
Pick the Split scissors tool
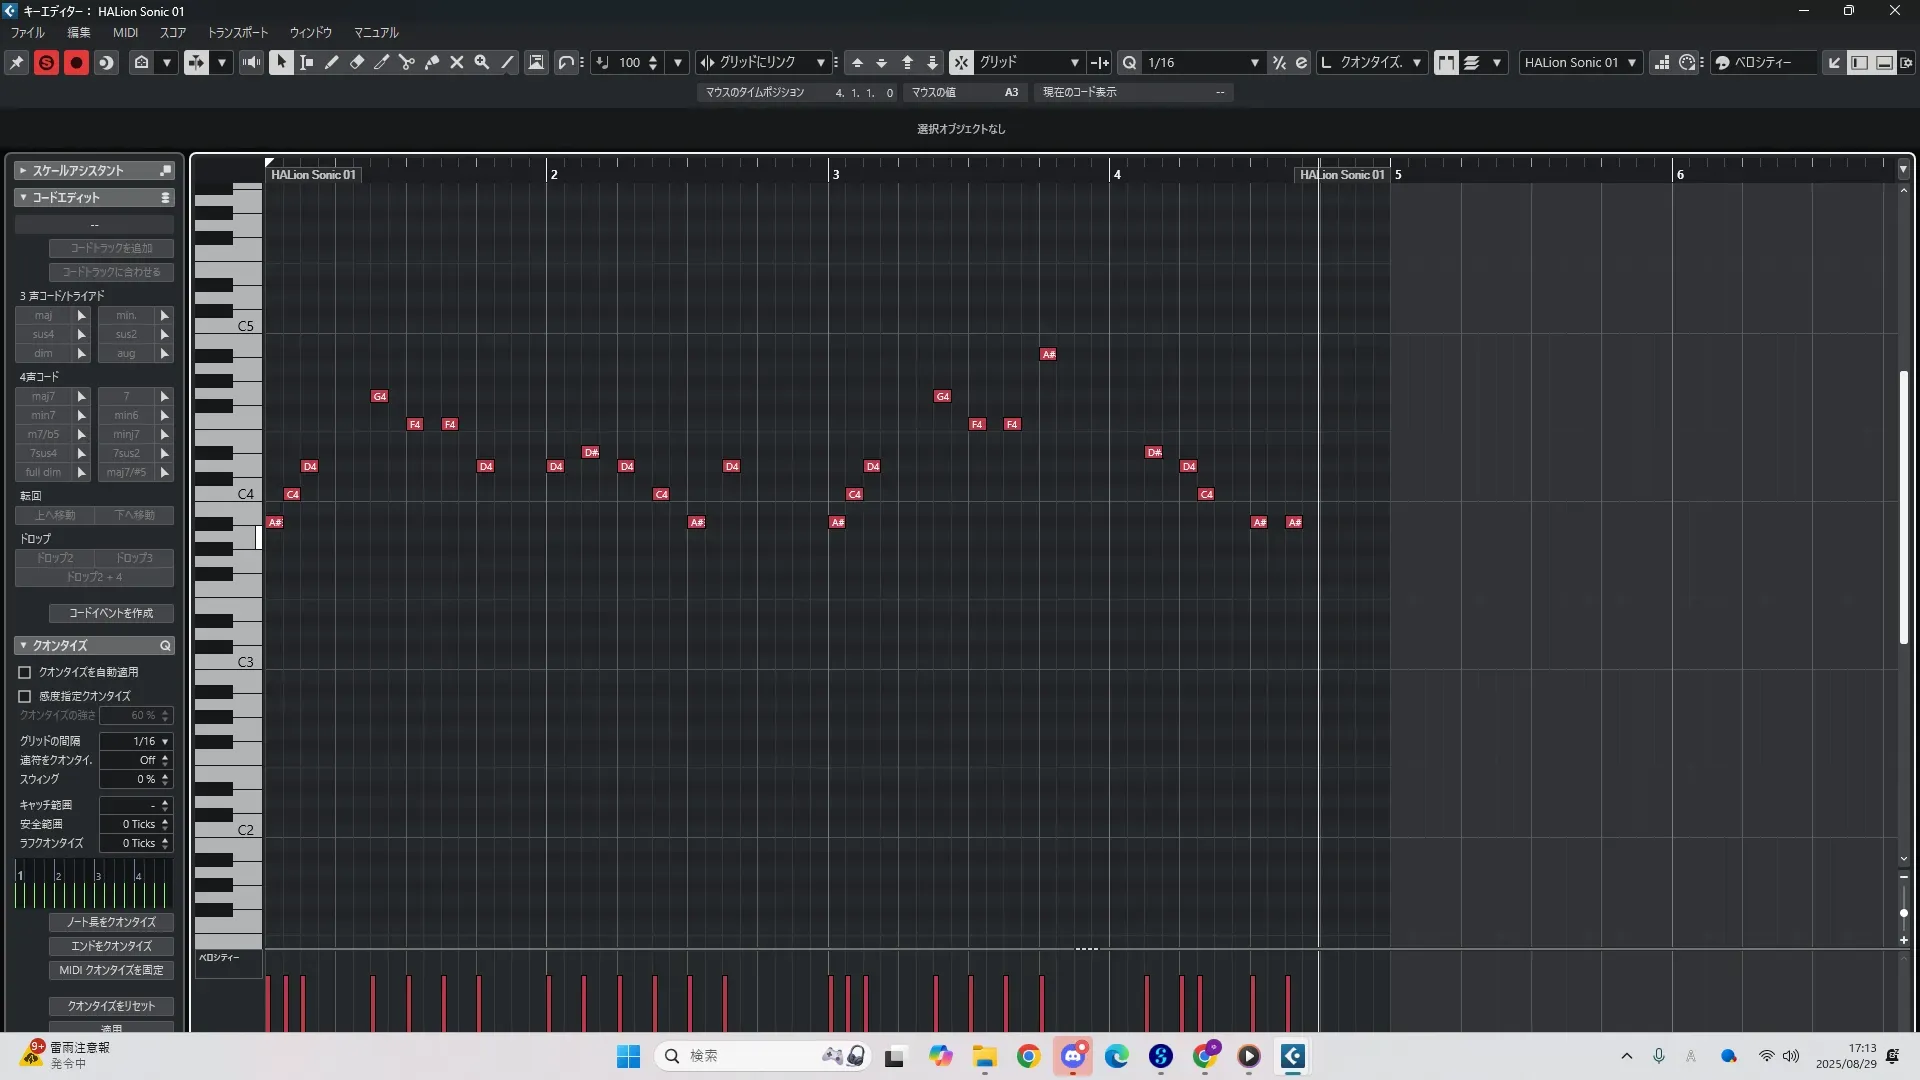pos(407,62)
